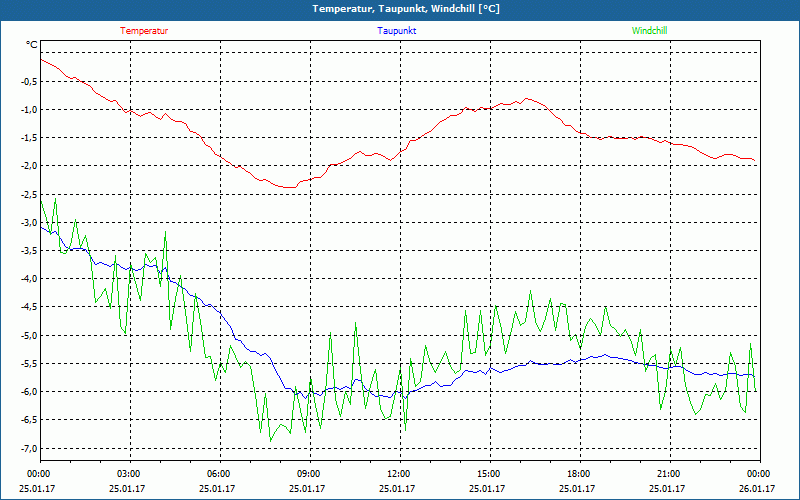This screenshot has height=500, width=800.
Task: Click the -5,0 y-axis label
Action: [29, 336]
